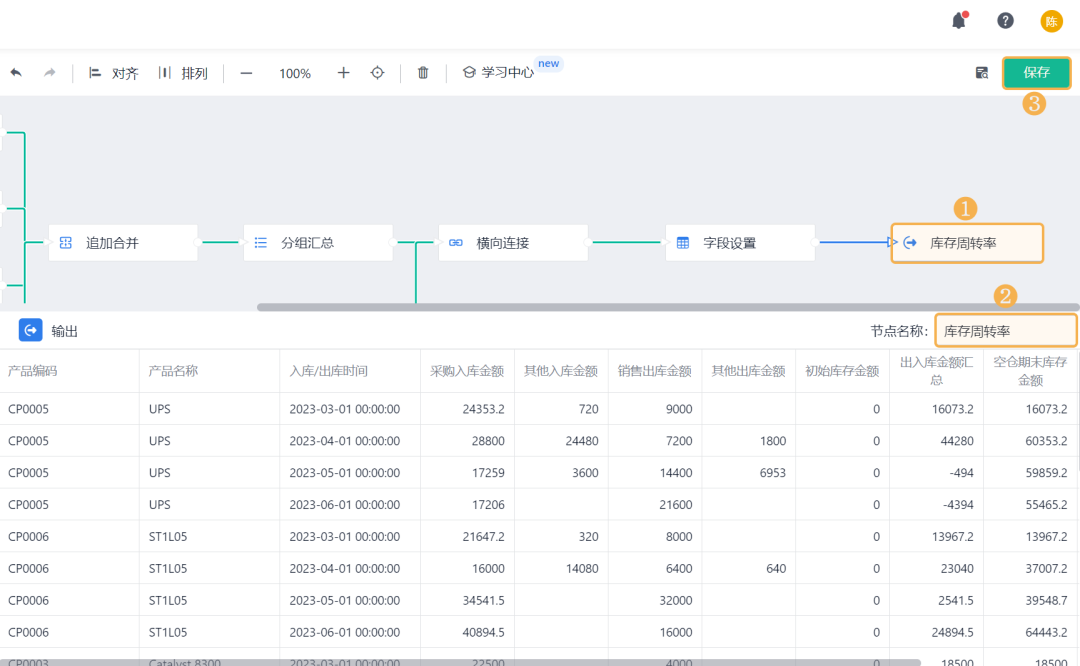This screenshot has height=666, width=1080.
Task: Click the redo arrow icon
Action: (x=49, y=73)
